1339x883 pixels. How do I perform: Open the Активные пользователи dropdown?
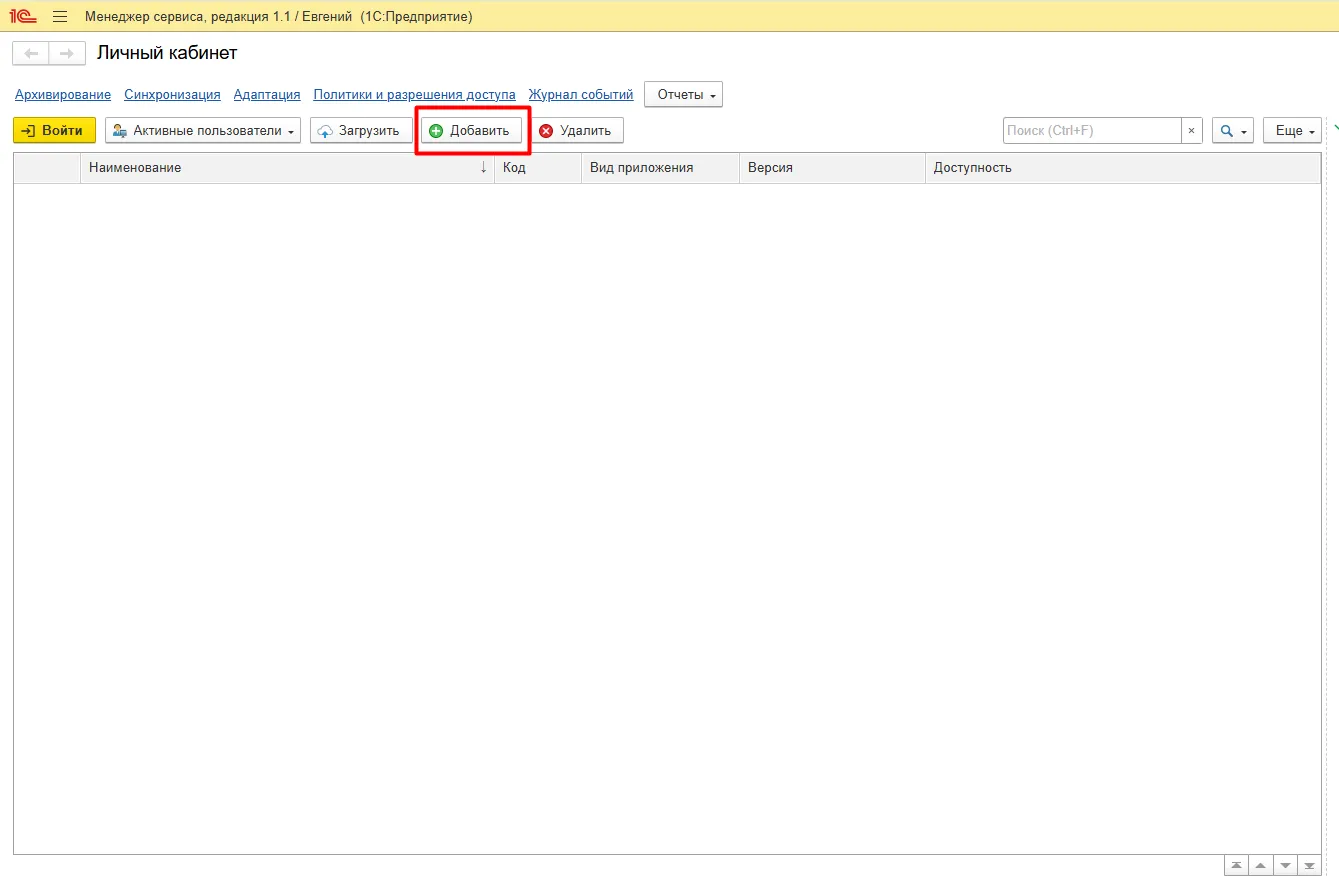click(x=203, y=131)
